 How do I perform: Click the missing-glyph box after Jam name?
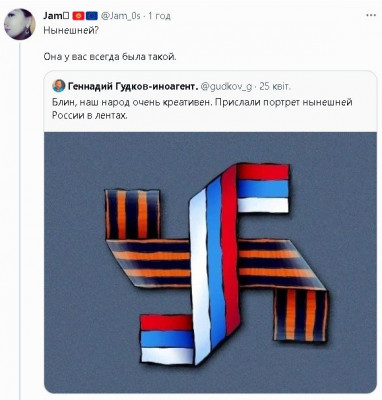pos(66,16)
